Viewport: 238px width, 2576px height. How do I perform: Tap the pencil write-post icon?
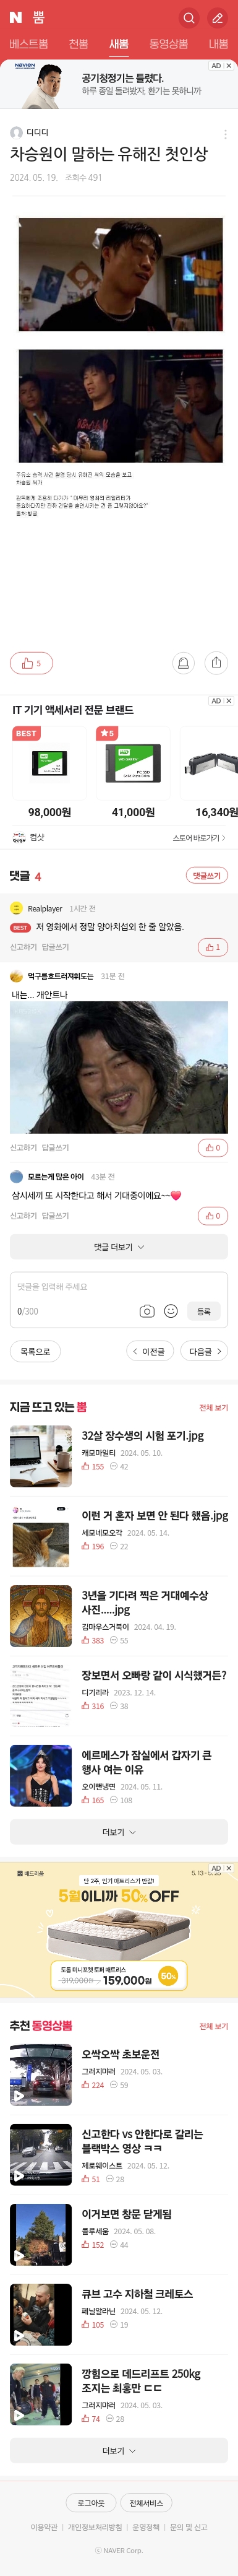pos(217,18)
